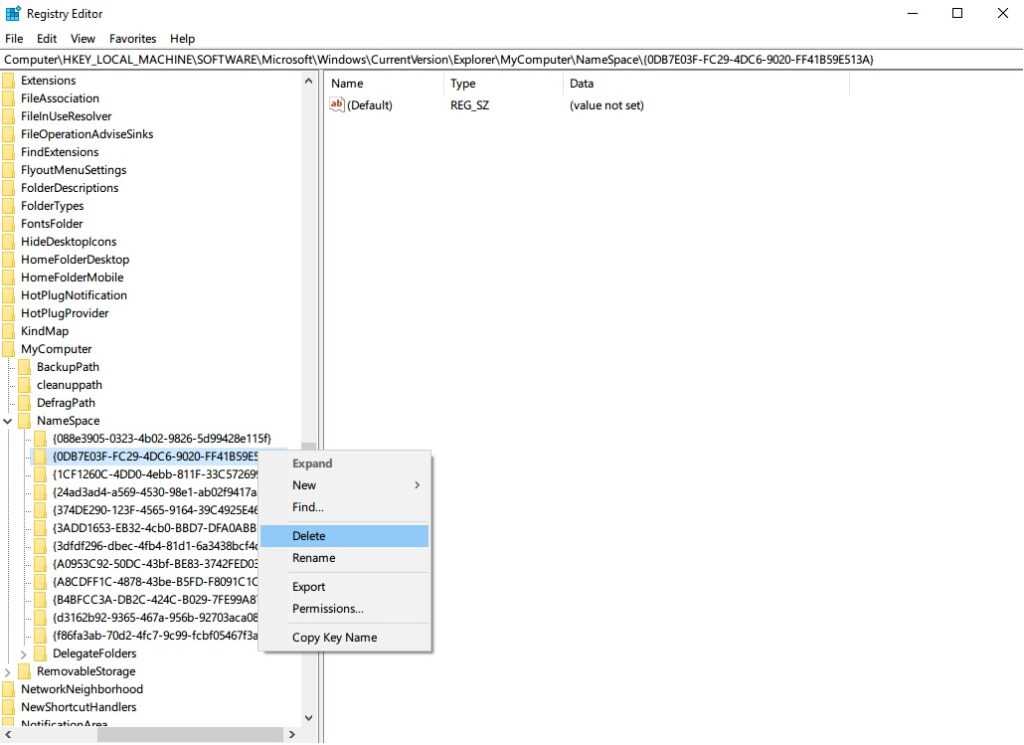This screenshot has height=745, width=1024.
Task: Open the Edit menu
Action: pos(45,38)
